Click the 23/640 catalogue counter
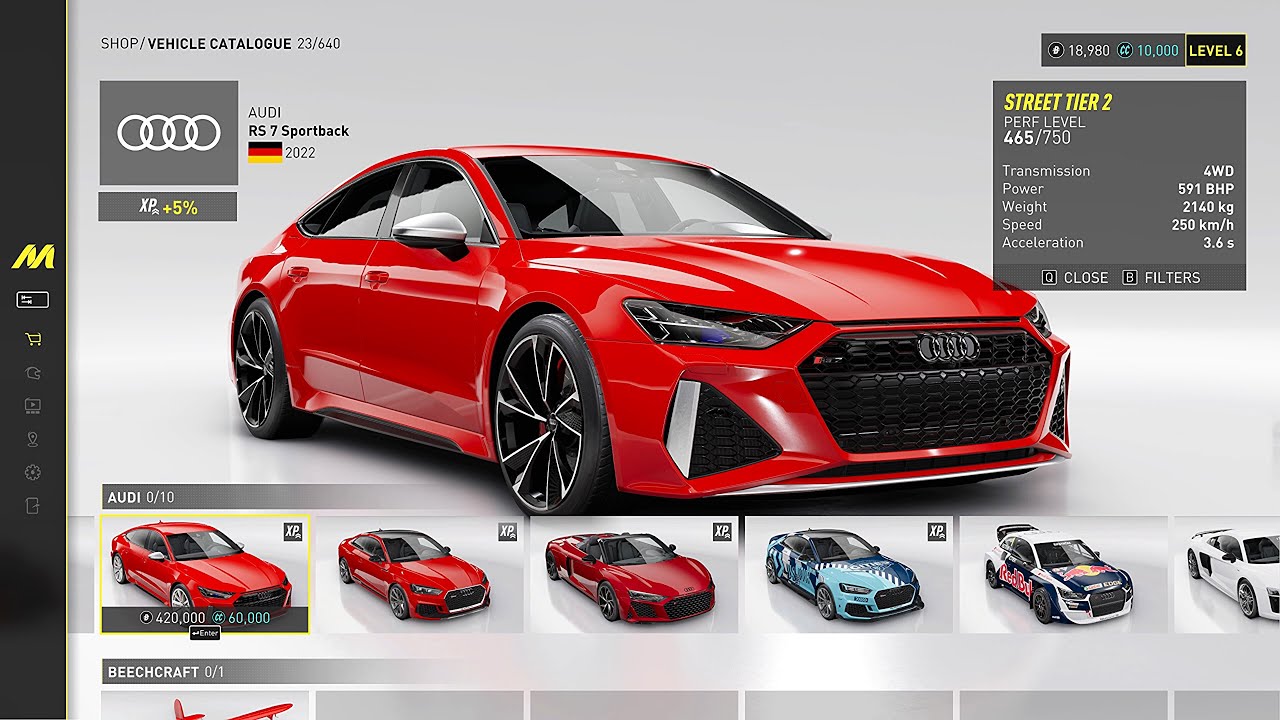Image resolution: width=1280 pixels, height=720 pixels. tap(319, 44)
